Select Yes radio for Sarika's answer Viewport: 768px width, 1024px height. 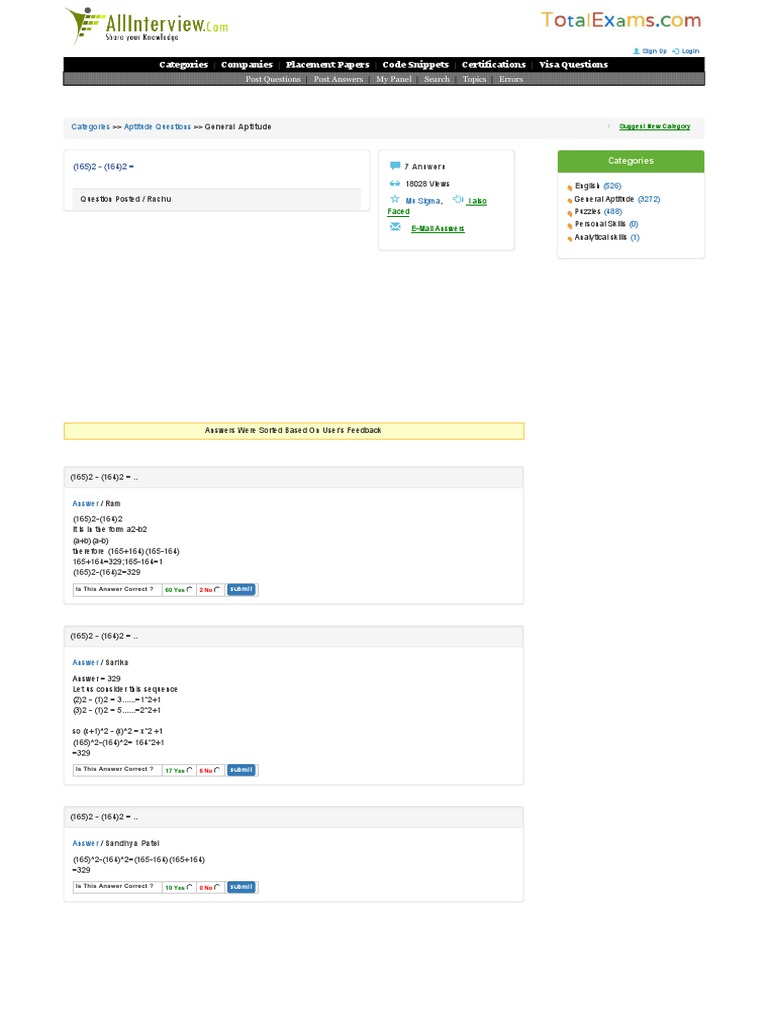tap(190, 770)
